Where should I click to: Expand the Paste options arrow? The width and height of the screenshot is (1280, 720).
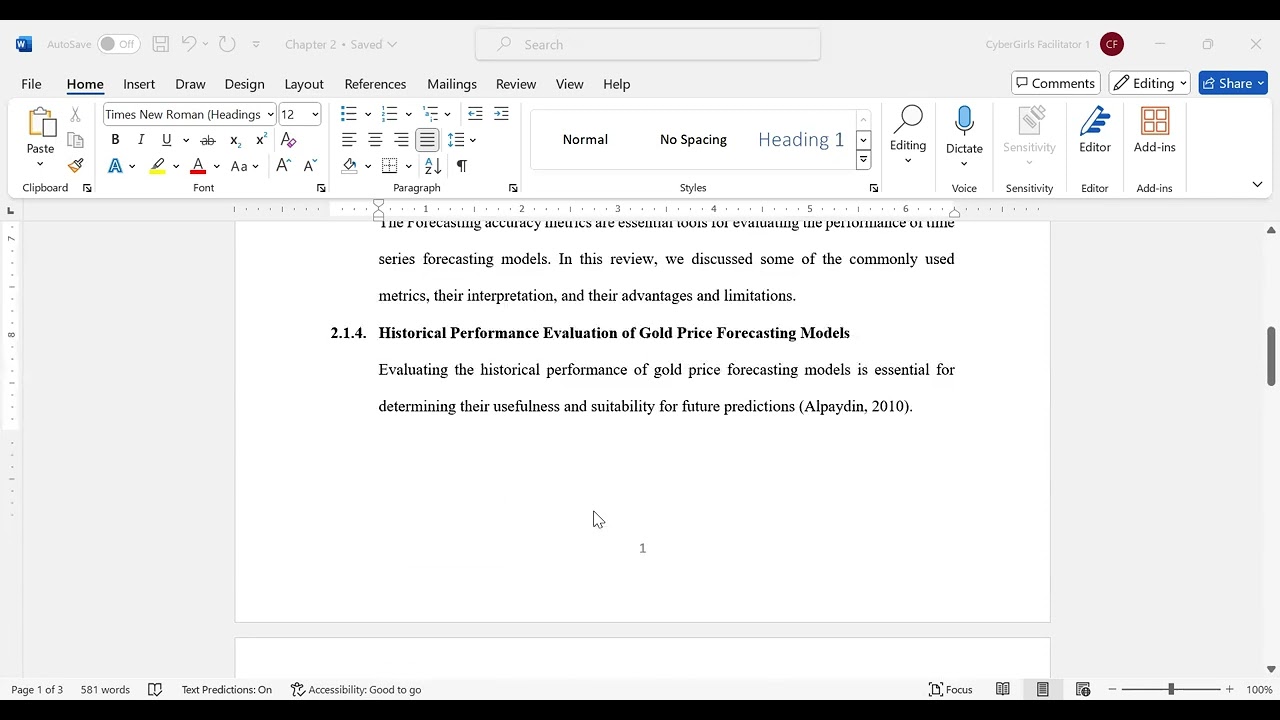[x=41, y=164]
